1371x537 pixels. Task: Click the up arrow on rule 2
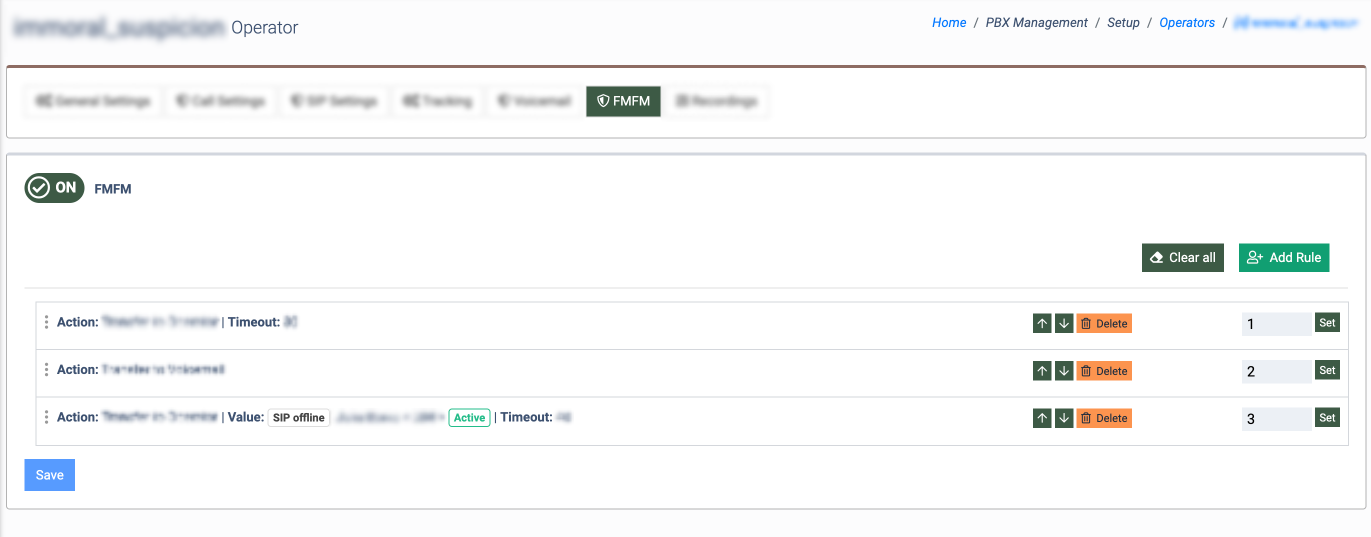[x=1042, y=371]
